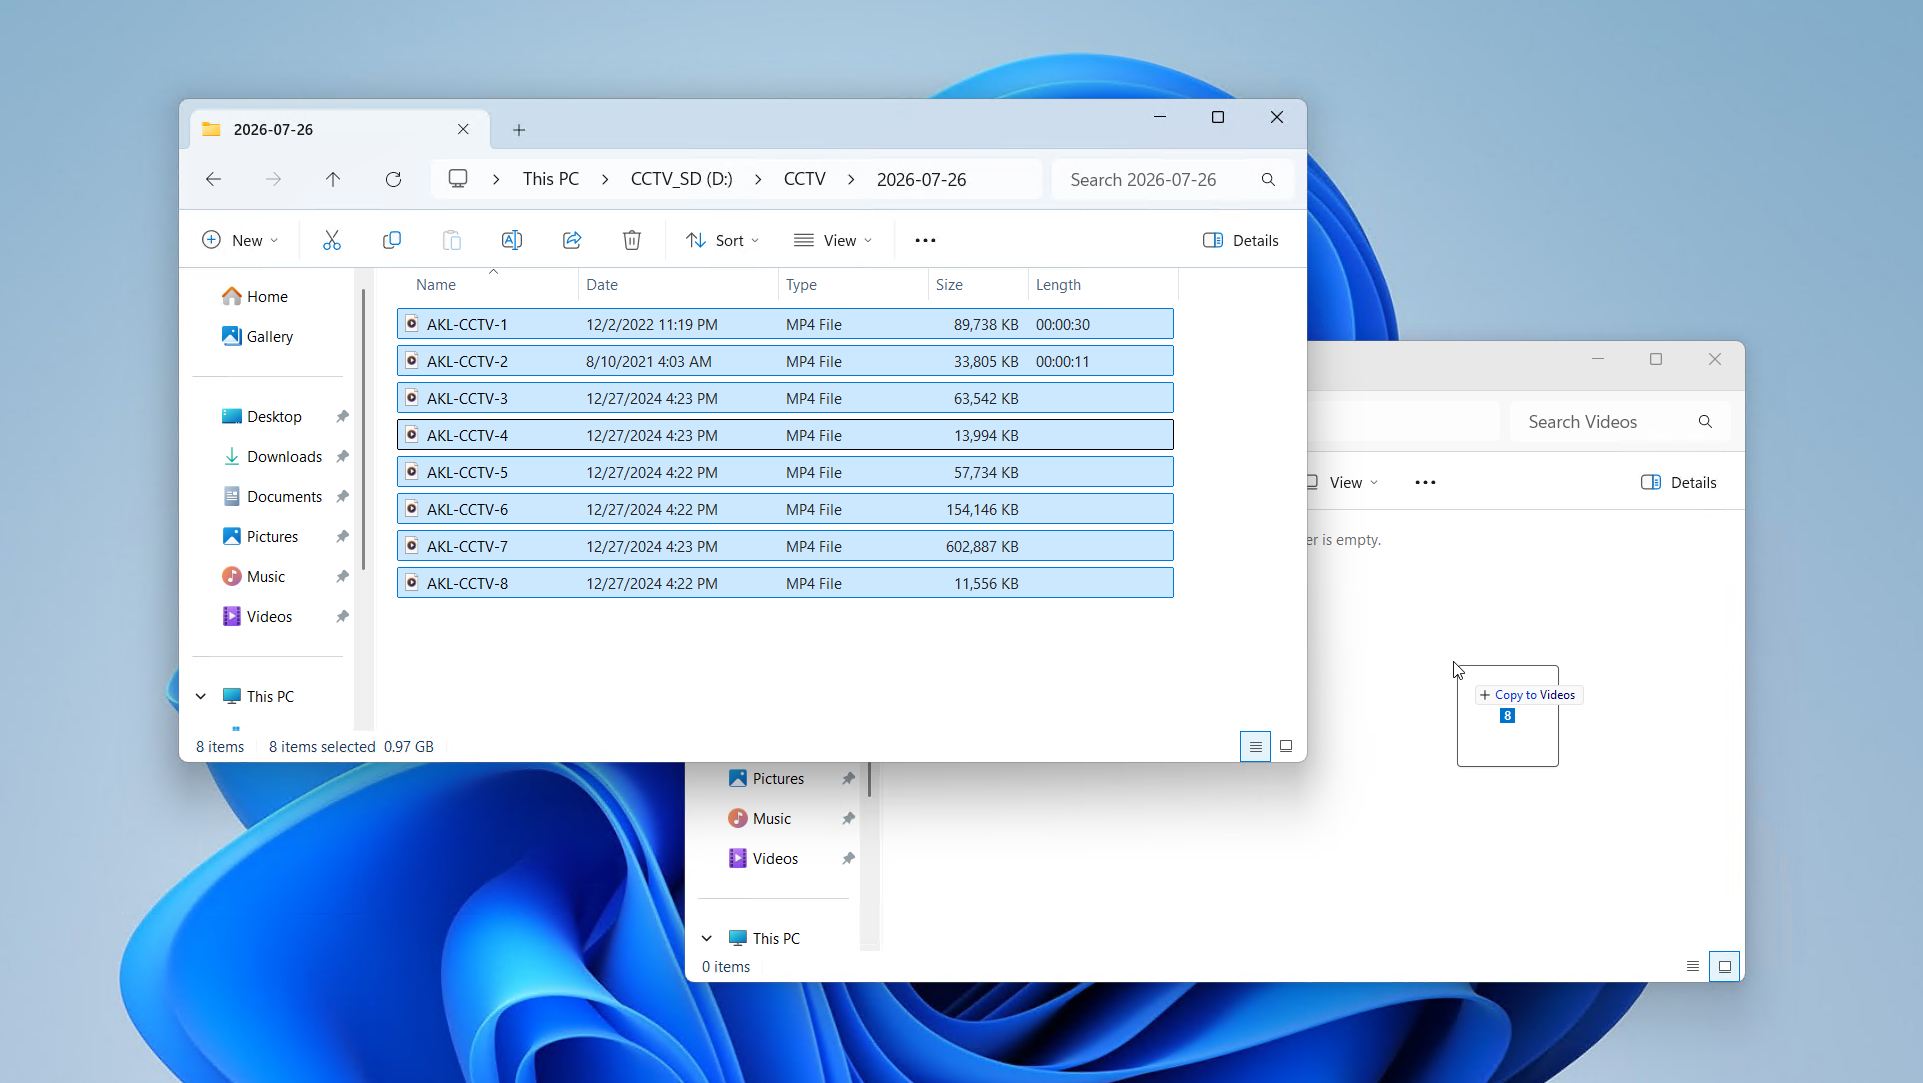Click the MP4 file icon for AKL-CCTV-8
This screenshot has height=1083, width=1923.
click(x=411, y=583)
